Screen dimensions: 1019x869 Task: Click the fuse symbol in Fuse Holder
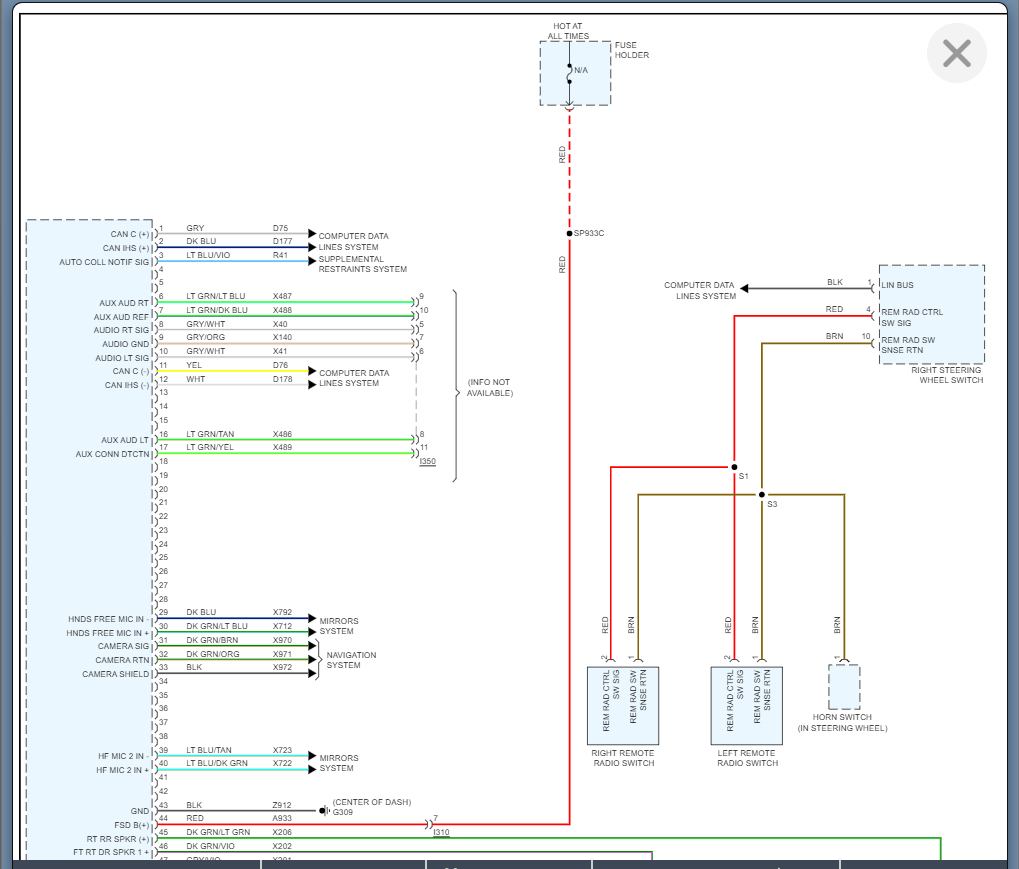[x=570, y=72]
